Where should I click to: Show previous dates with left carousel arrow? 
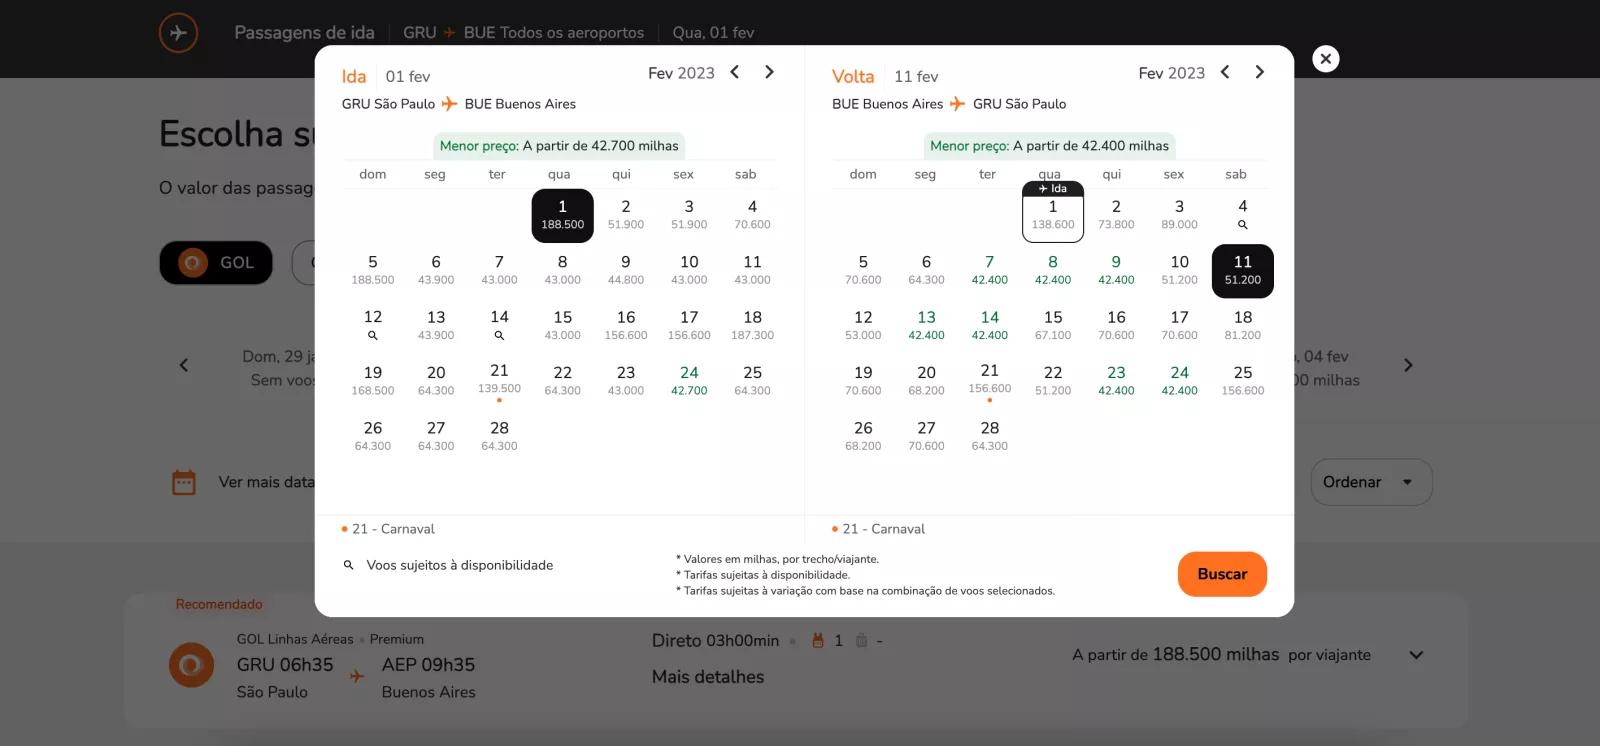184,366
